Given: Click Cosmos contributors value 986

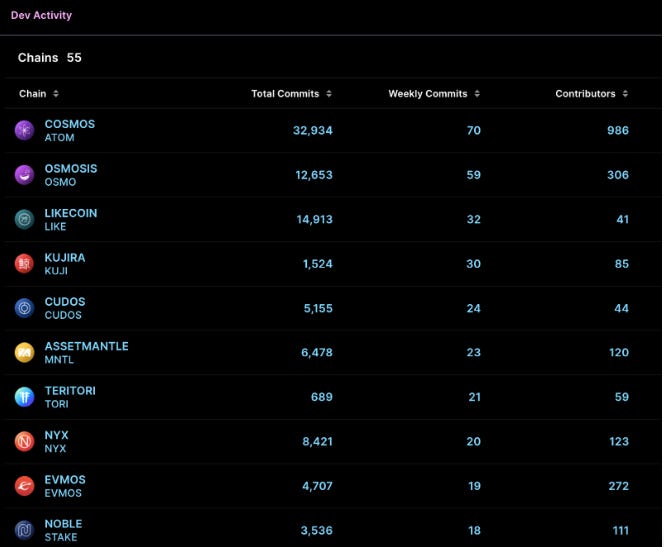Looking at the screenshot, I should click(618, 130).
